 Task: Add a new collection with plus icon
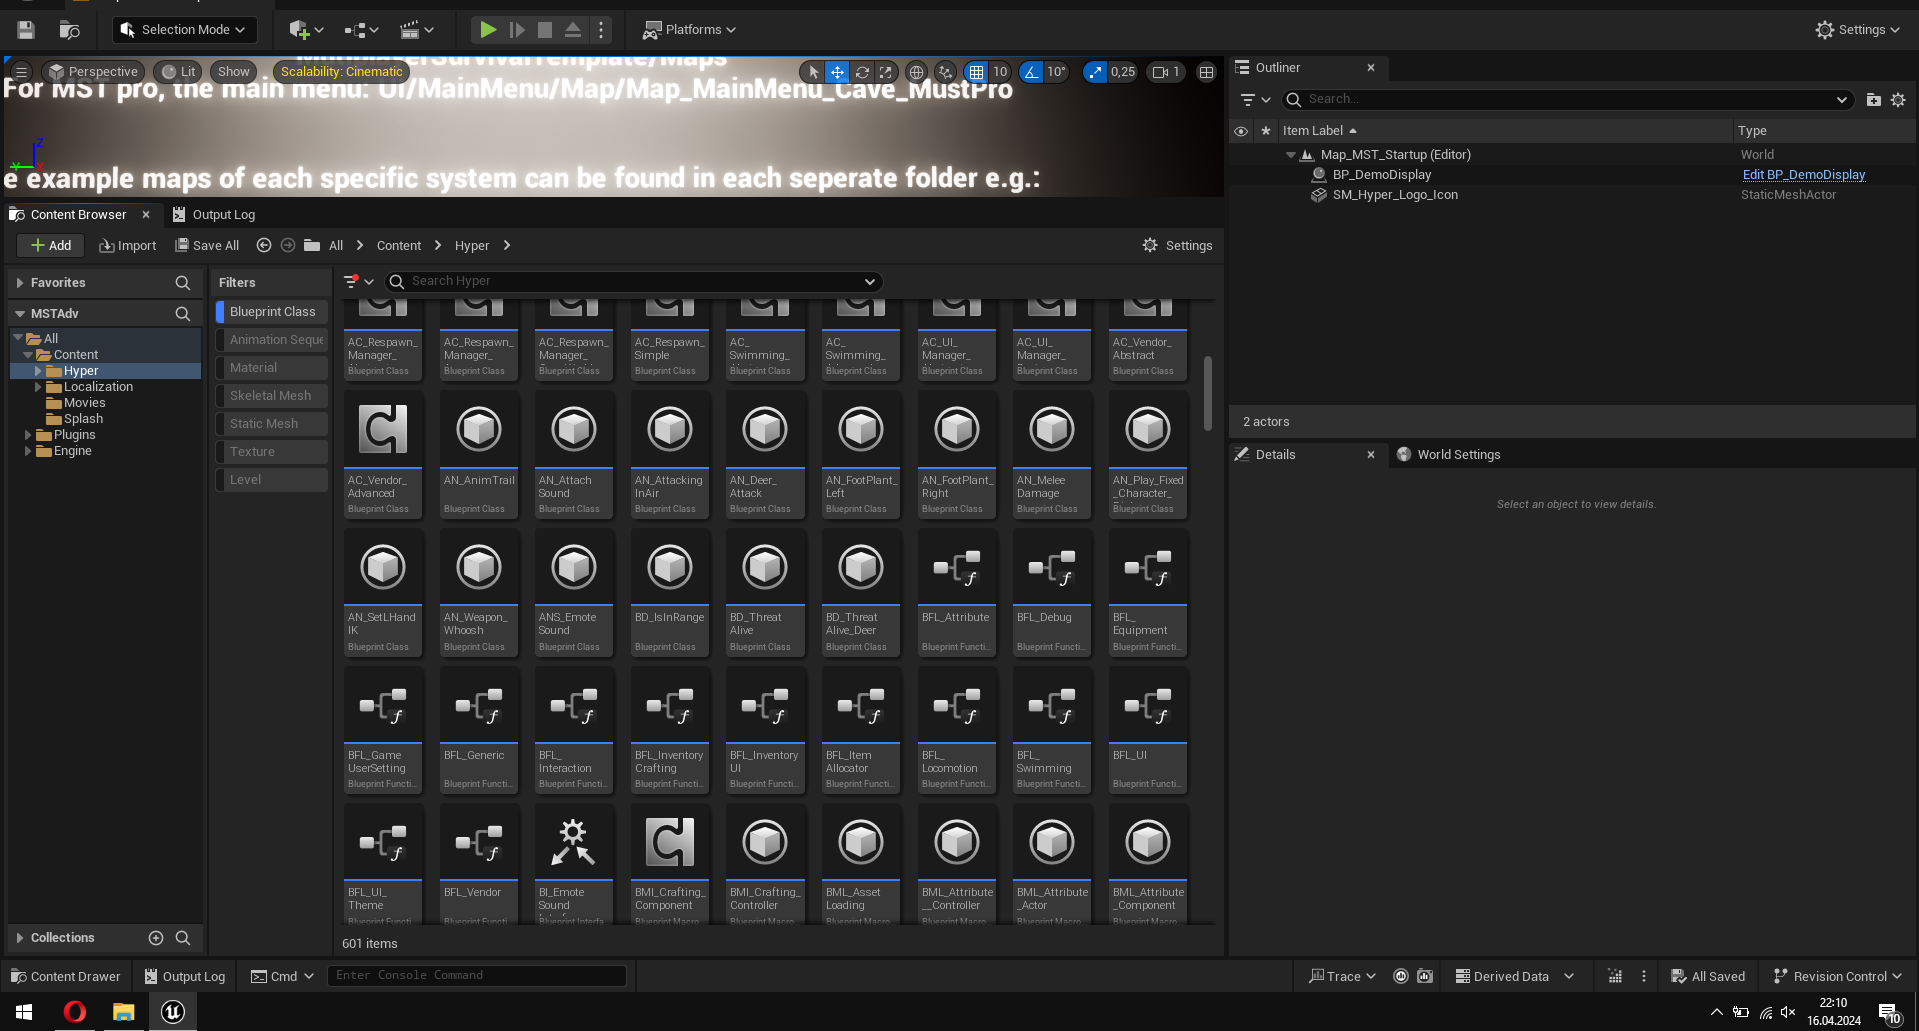(x=156, y=938)
